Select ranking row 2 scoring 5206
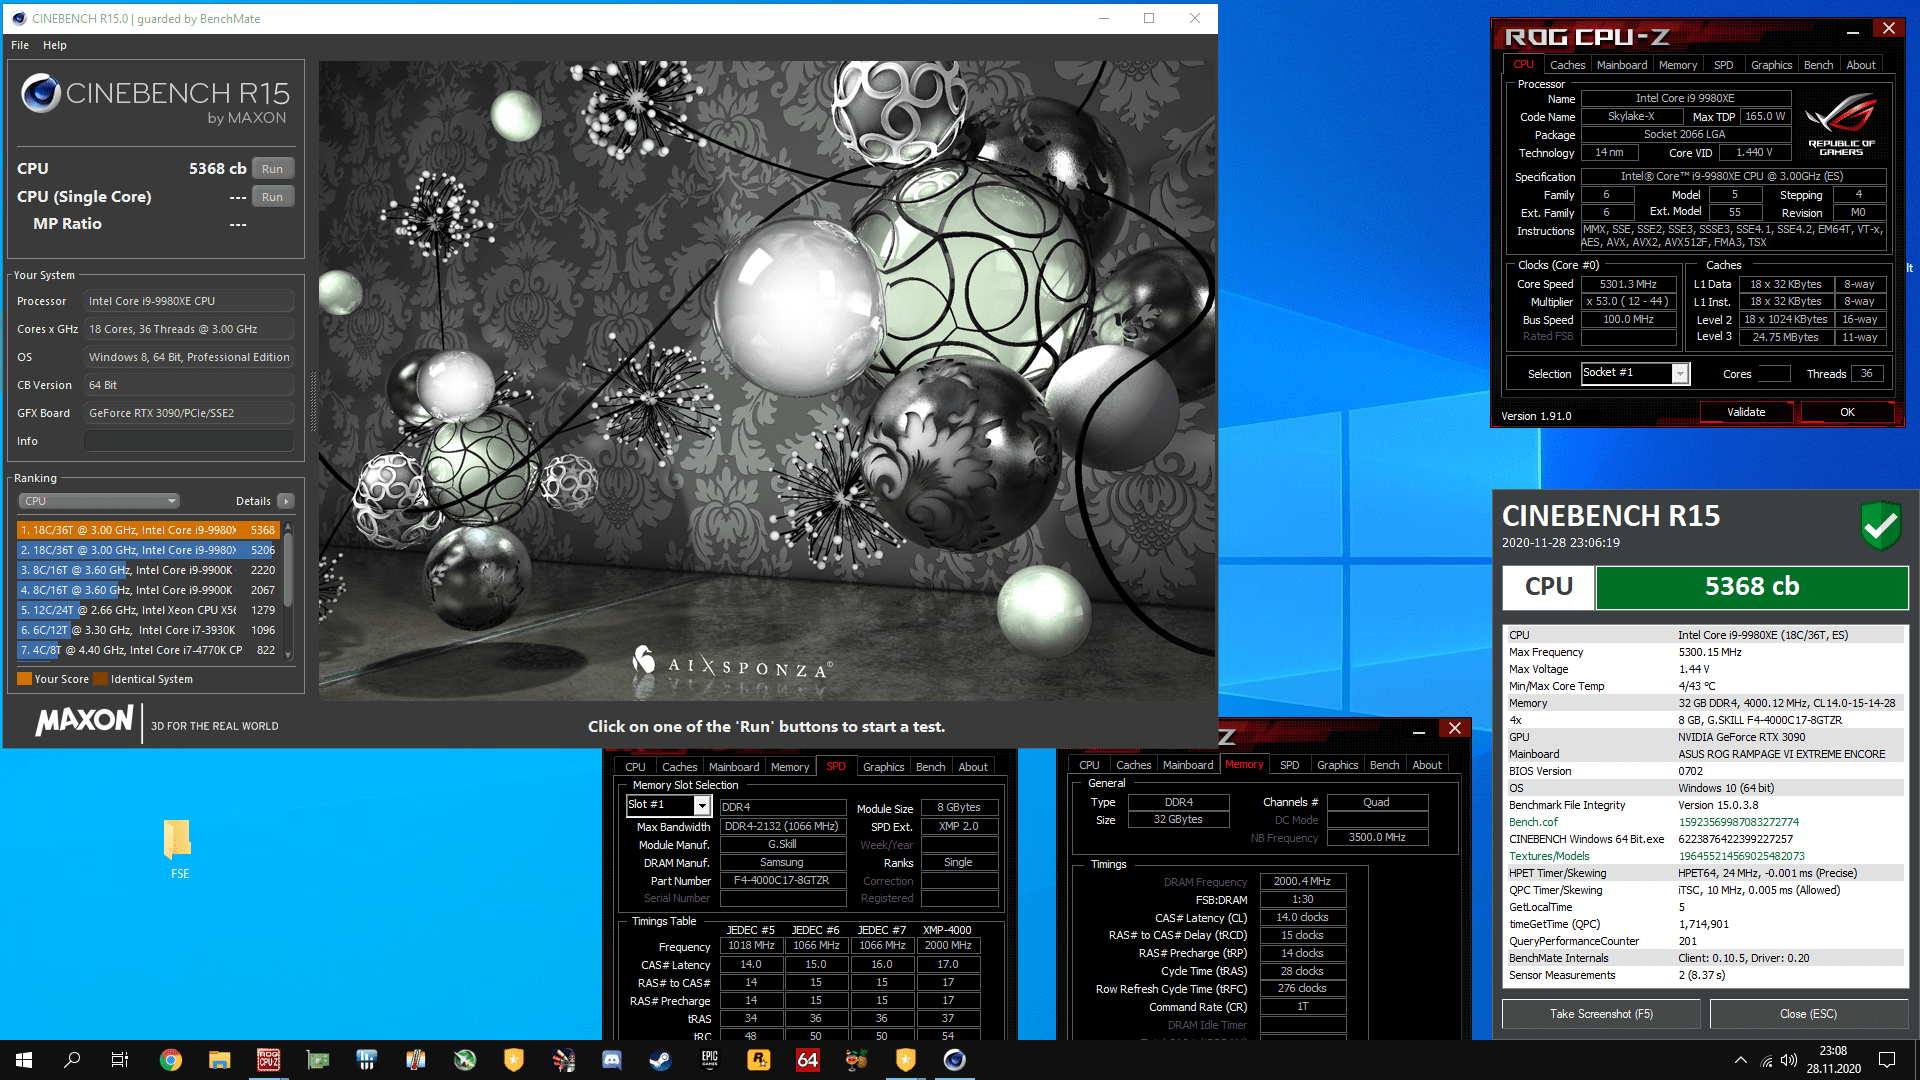Image resolution: width=1920 pixels, height=1080 pixels. (x=147, y=550)
